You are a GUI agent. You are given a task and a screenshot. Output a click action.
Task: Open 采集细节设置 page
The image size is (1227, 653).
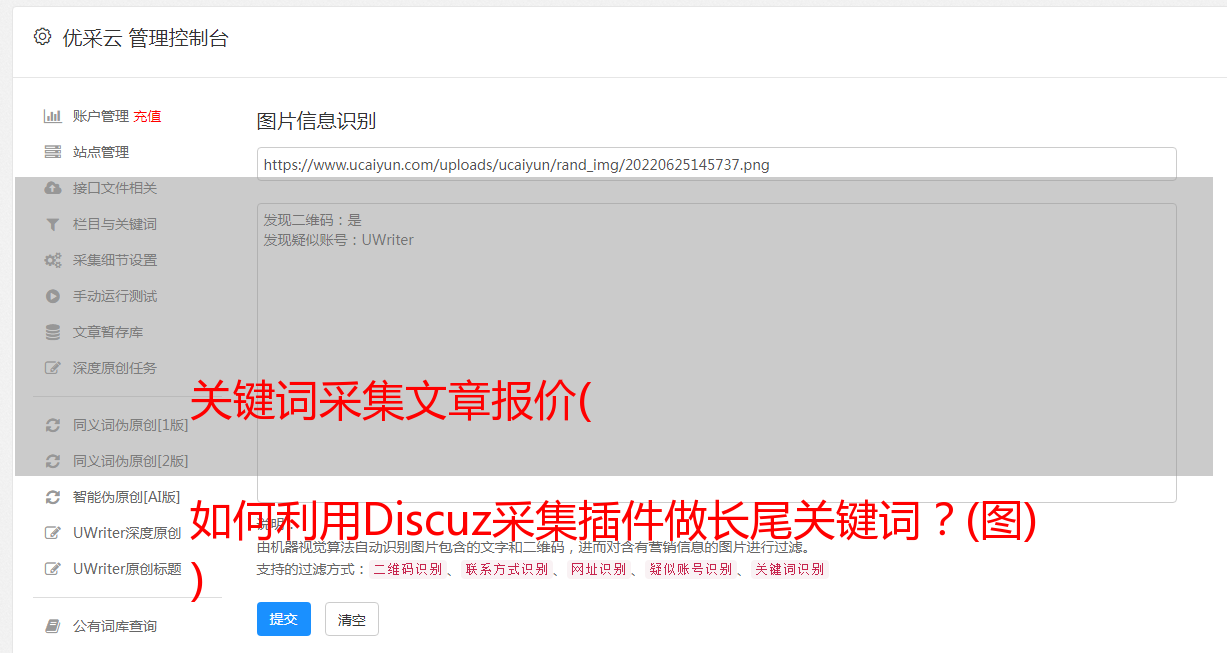coord(115,260)
